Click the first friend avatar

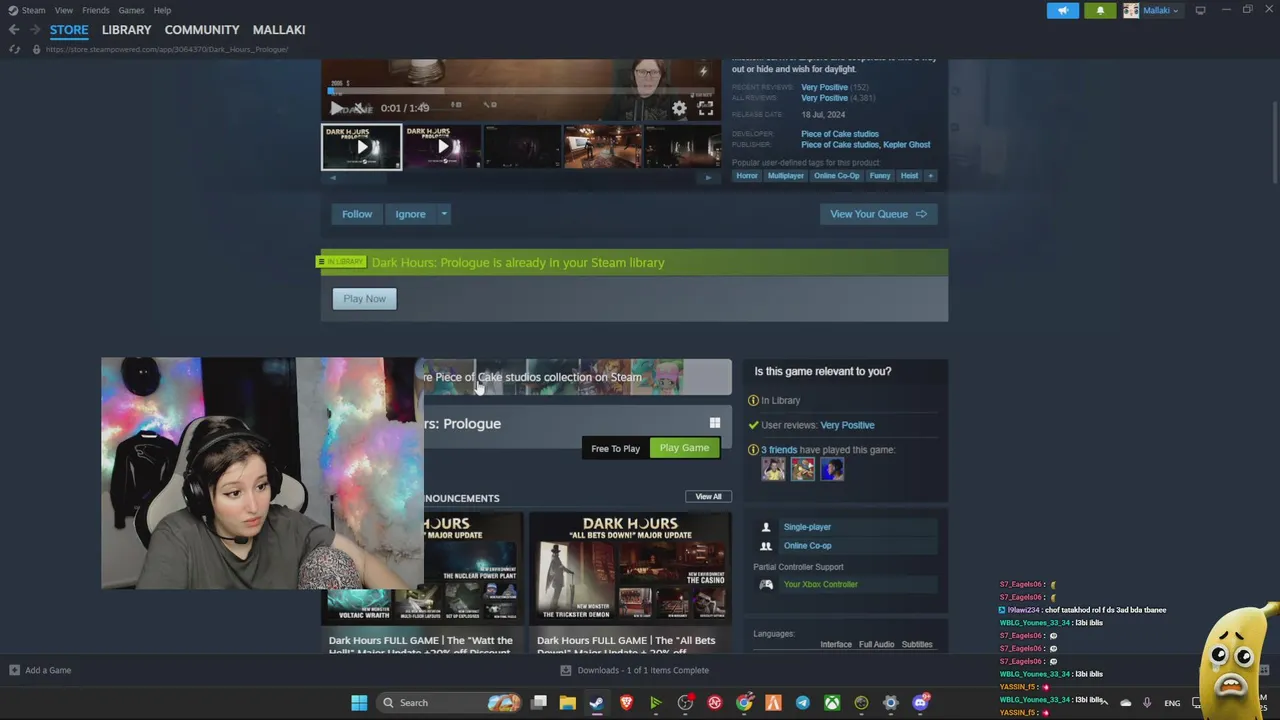[x=773, y=469]
